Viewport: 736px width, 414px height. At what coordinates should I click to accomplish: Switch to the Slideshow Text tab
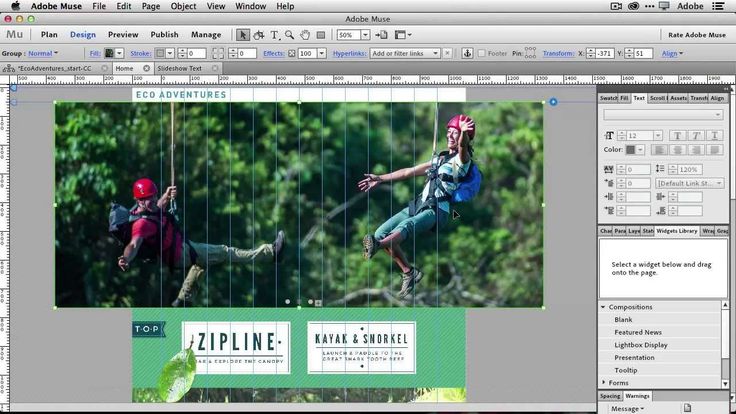coord(180,69)
